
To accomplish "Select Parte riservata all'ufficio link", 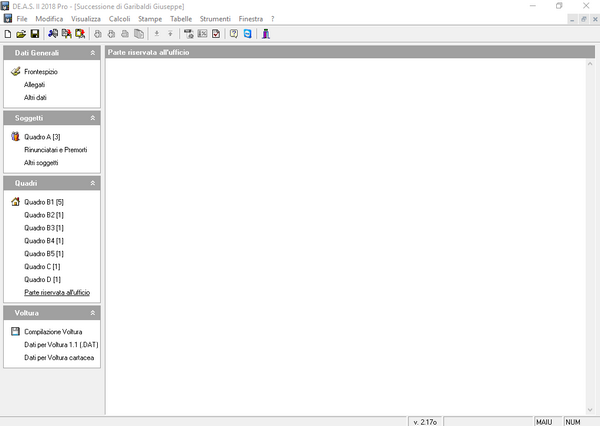I will pyautogui.click(x=57, y=292).
